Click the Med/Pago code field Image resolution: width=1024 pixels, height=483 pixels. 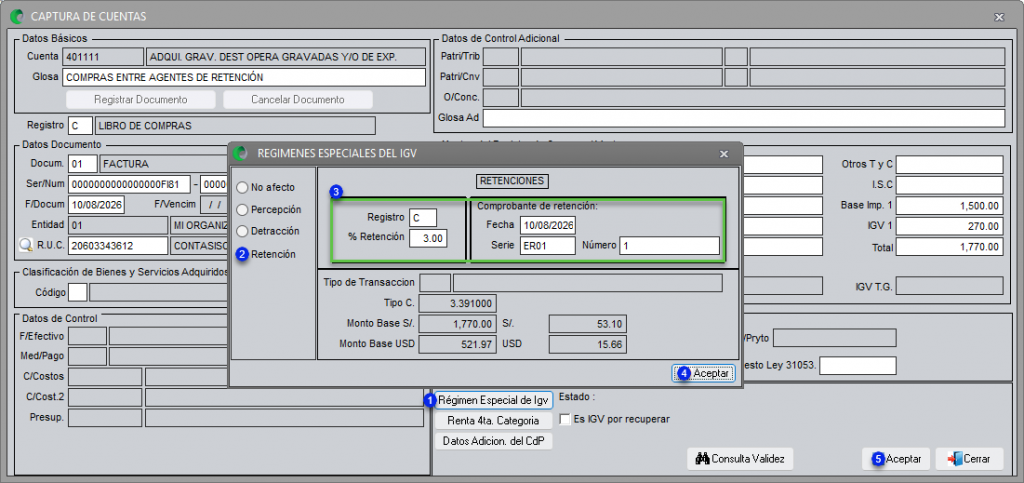pos(88,356)
